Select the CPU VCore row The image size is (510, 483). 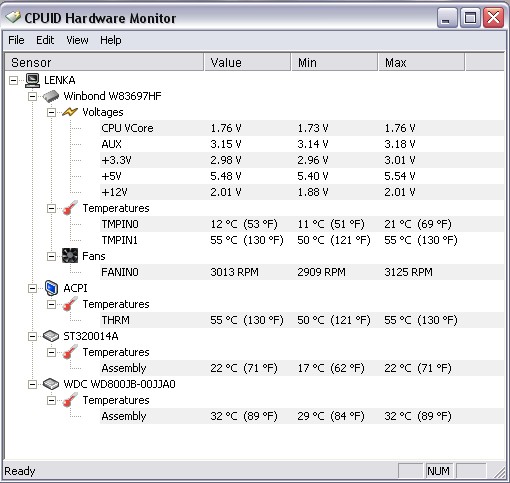pos(302,128)
